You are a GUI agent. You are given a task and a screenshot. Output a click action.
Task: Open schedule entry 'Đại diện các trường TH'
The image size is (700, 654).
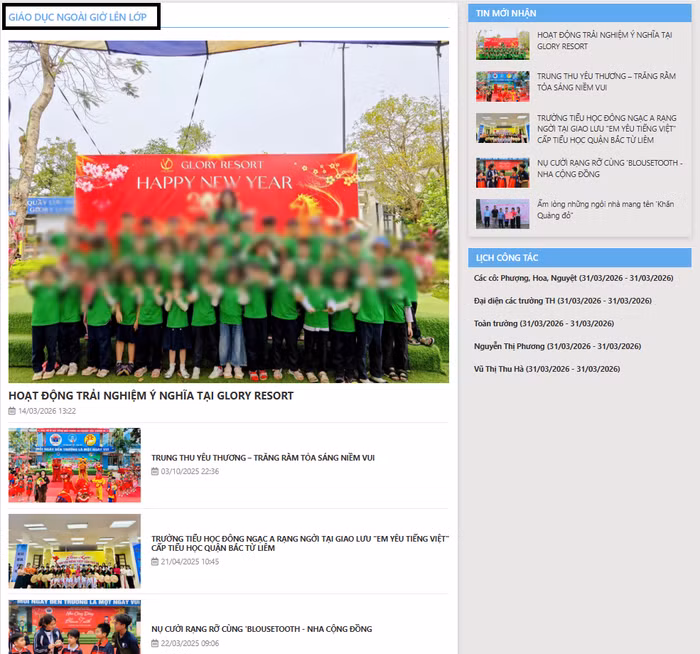click(562, 300)
